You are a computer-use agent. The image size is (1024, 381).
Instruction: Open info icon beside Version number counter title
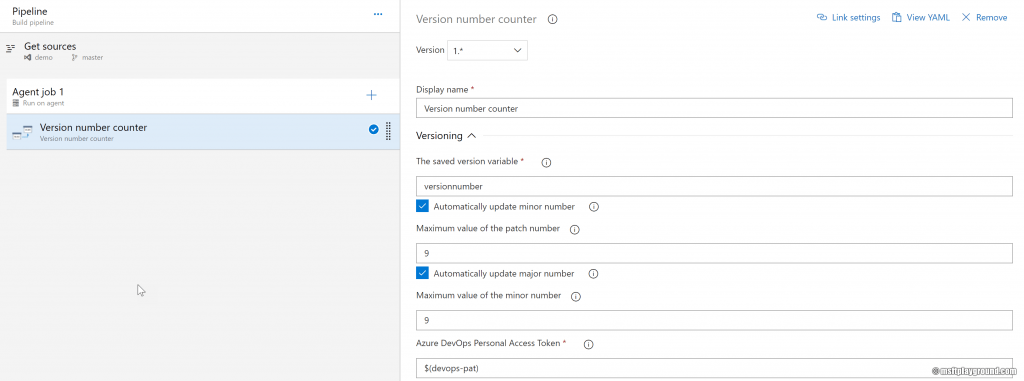[x=552, y=20]
